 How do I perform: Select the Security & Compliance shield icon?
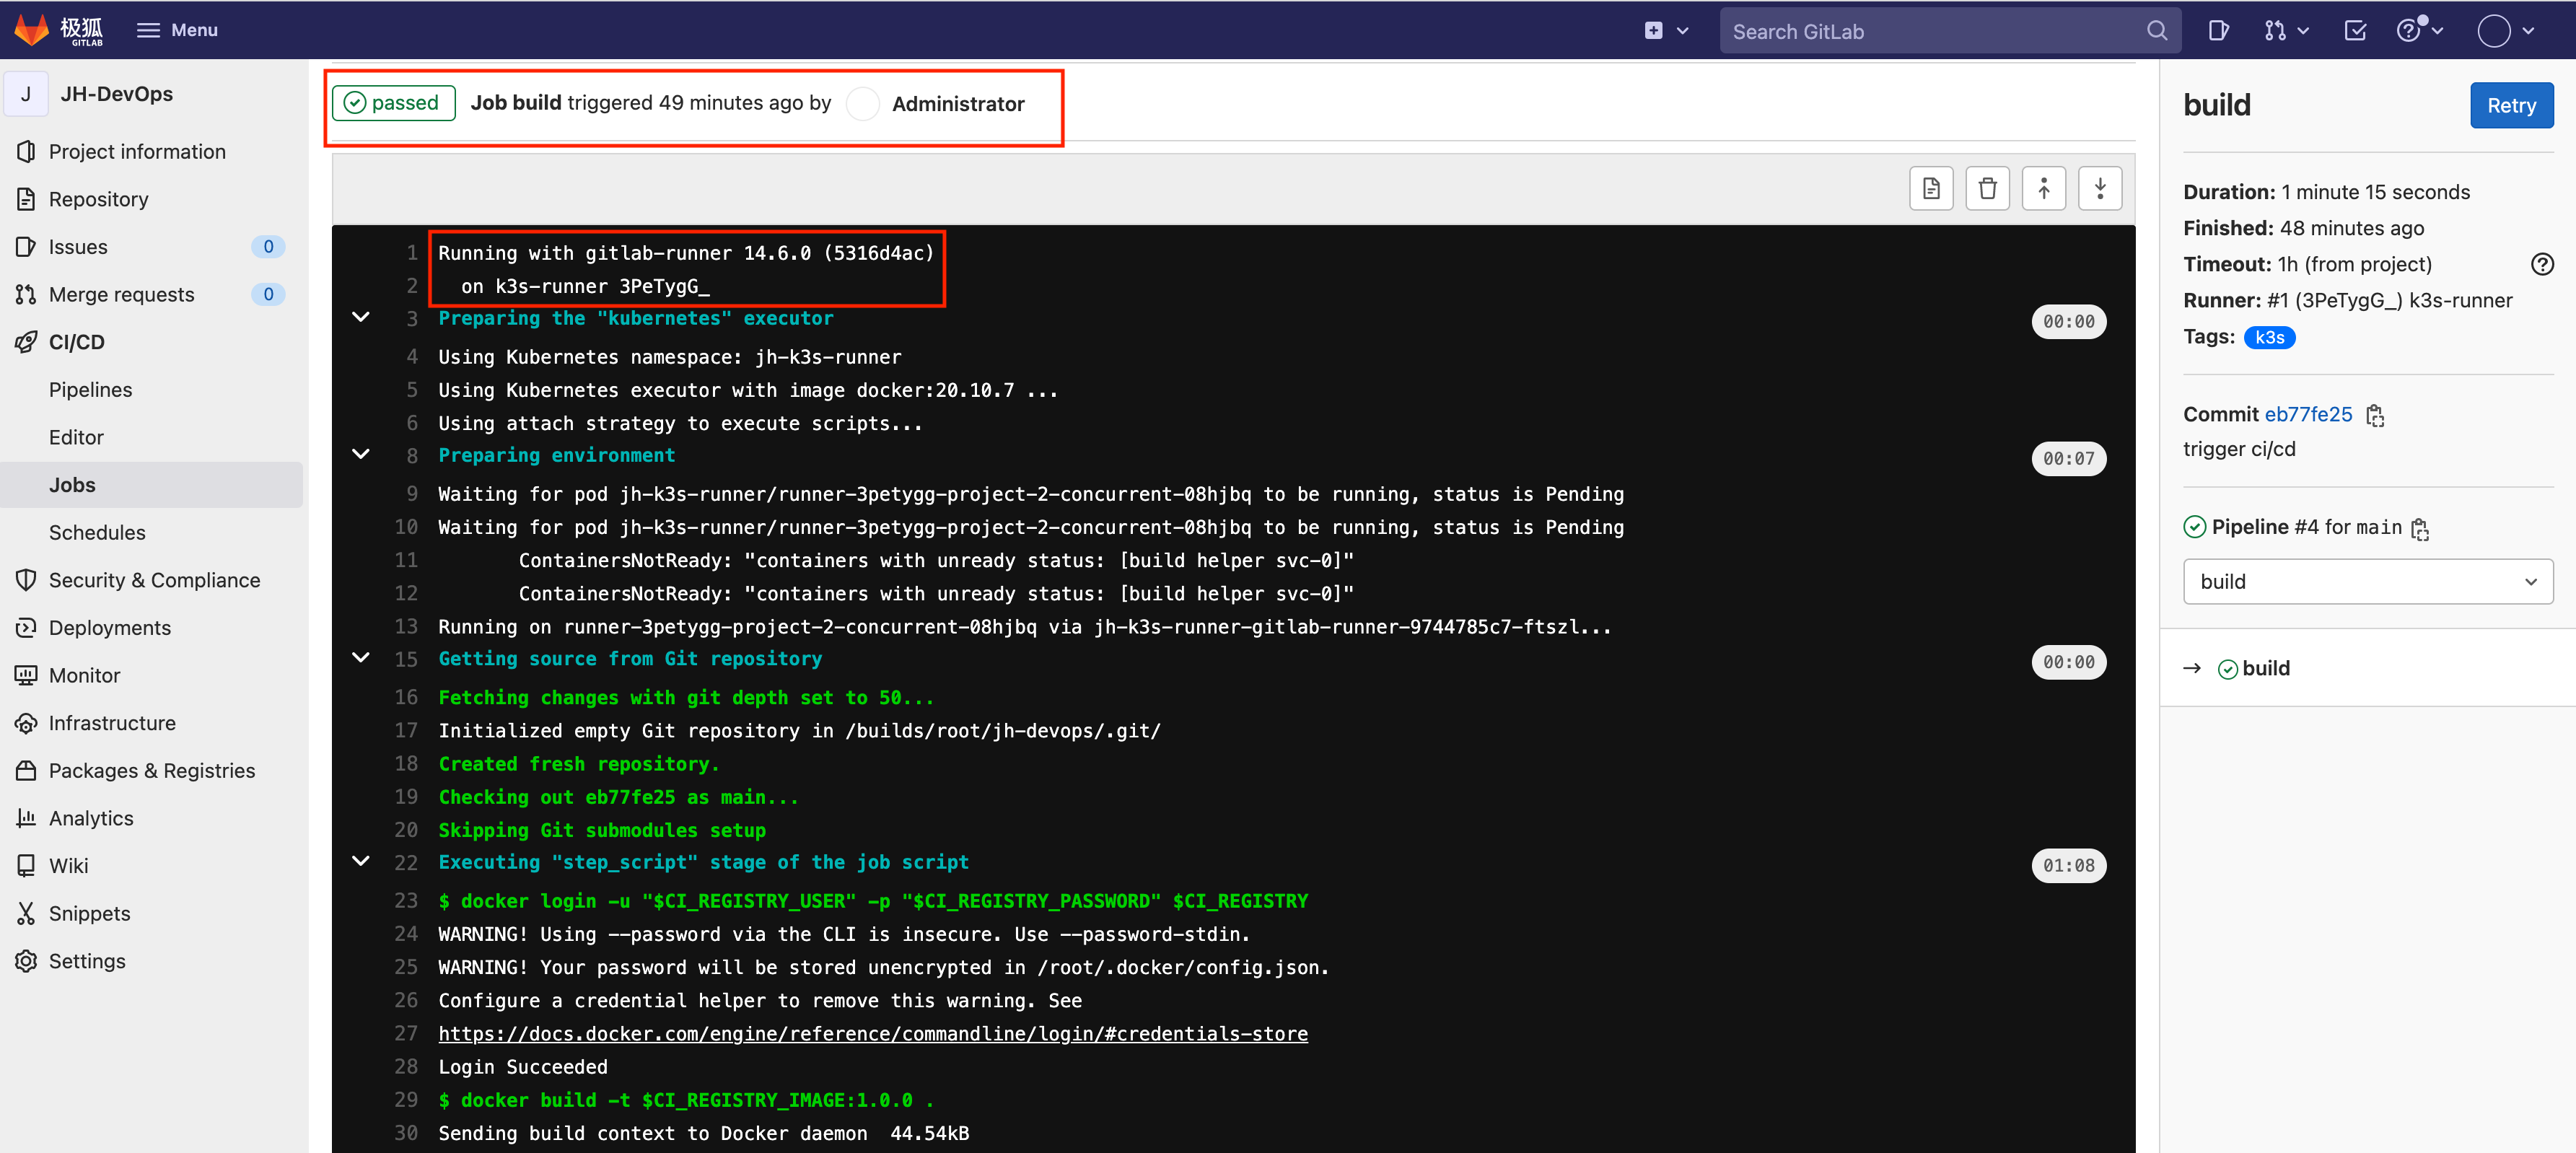26,579
